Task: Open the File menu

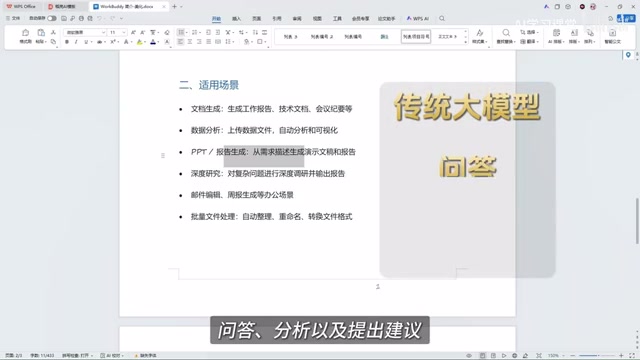Action: [x=13, y=18]
